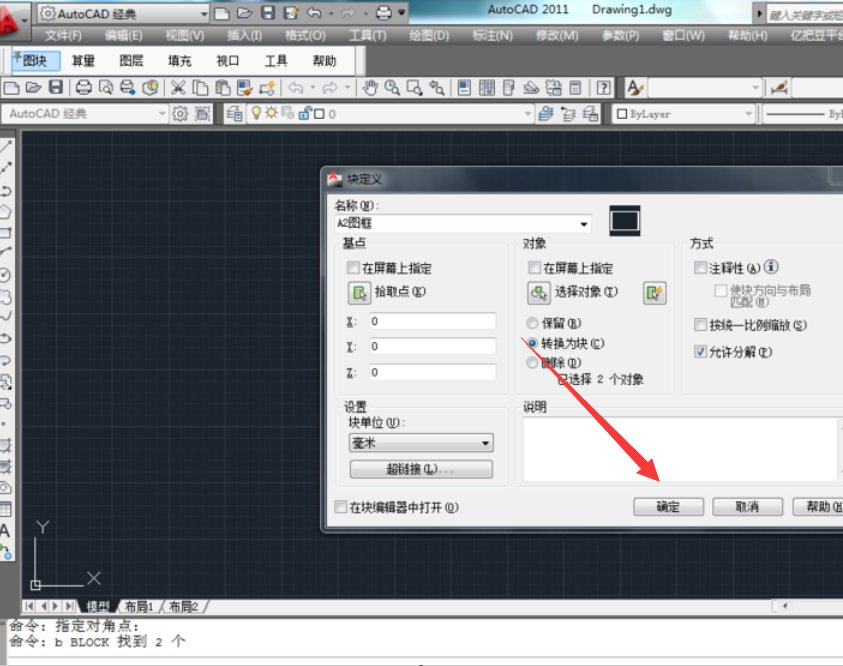Viewport: 843px width, 666px height.
Task: Uncheck the 允许分解 checkbox
Action: (700, 352)
